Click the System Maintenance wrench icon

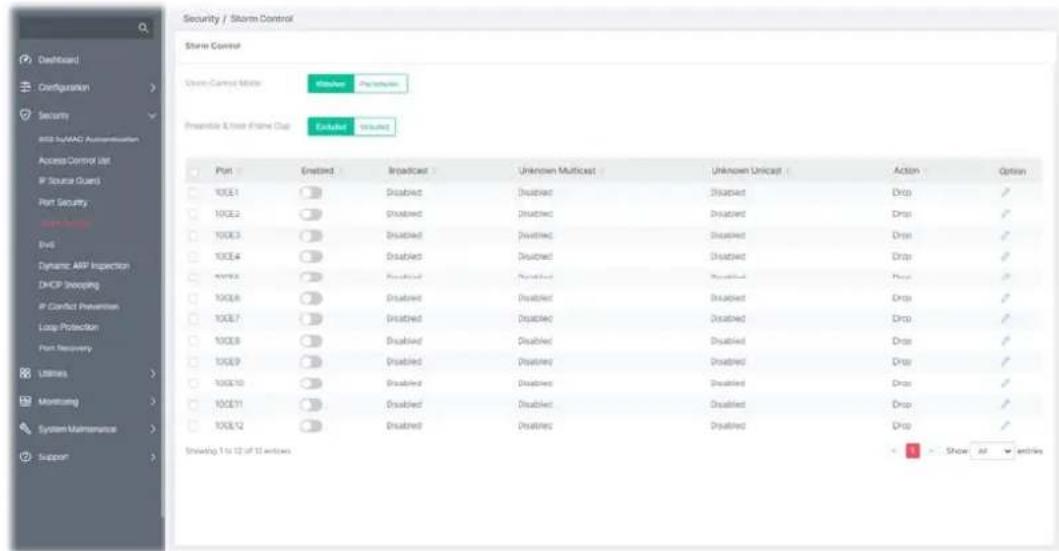[26, 429]
